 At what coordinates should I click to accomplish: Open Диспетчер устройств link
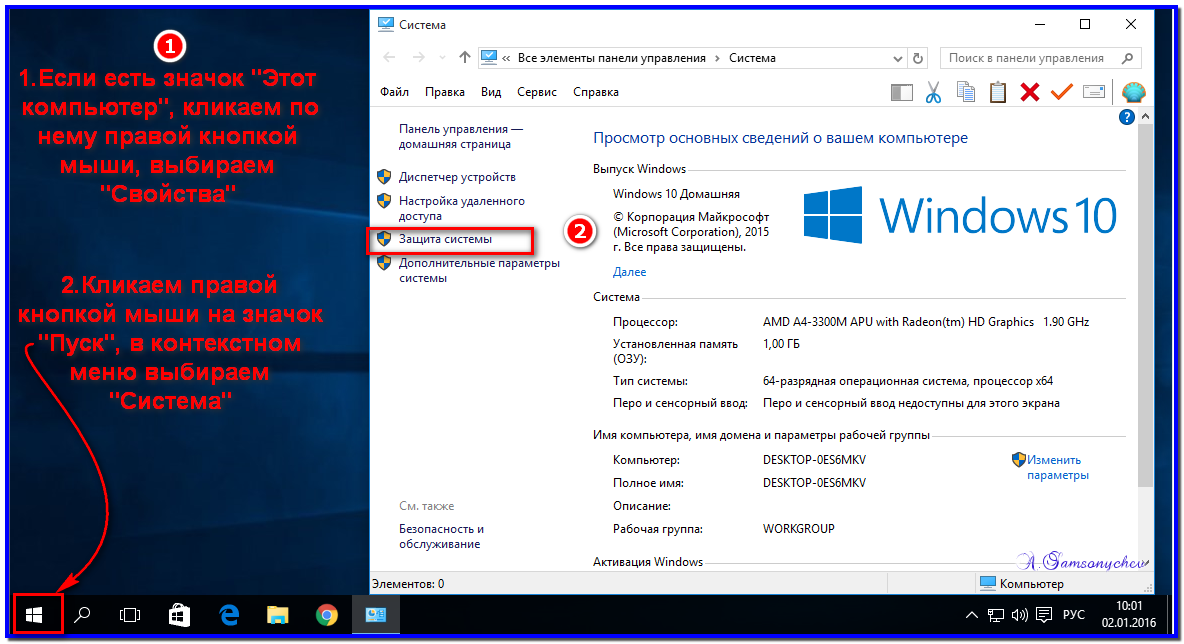point(457,177)
